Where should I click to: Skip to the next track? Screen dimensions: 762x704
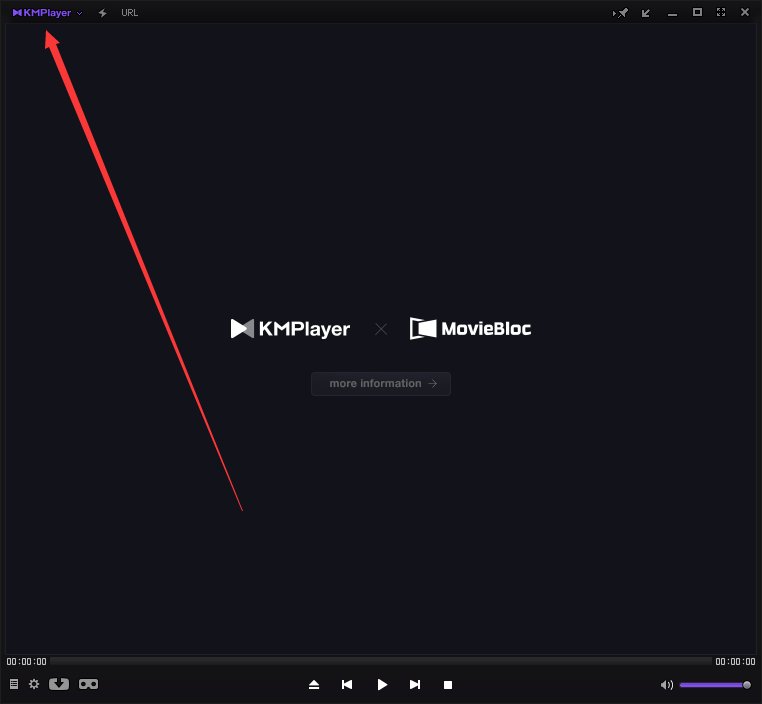coord(415,685)
